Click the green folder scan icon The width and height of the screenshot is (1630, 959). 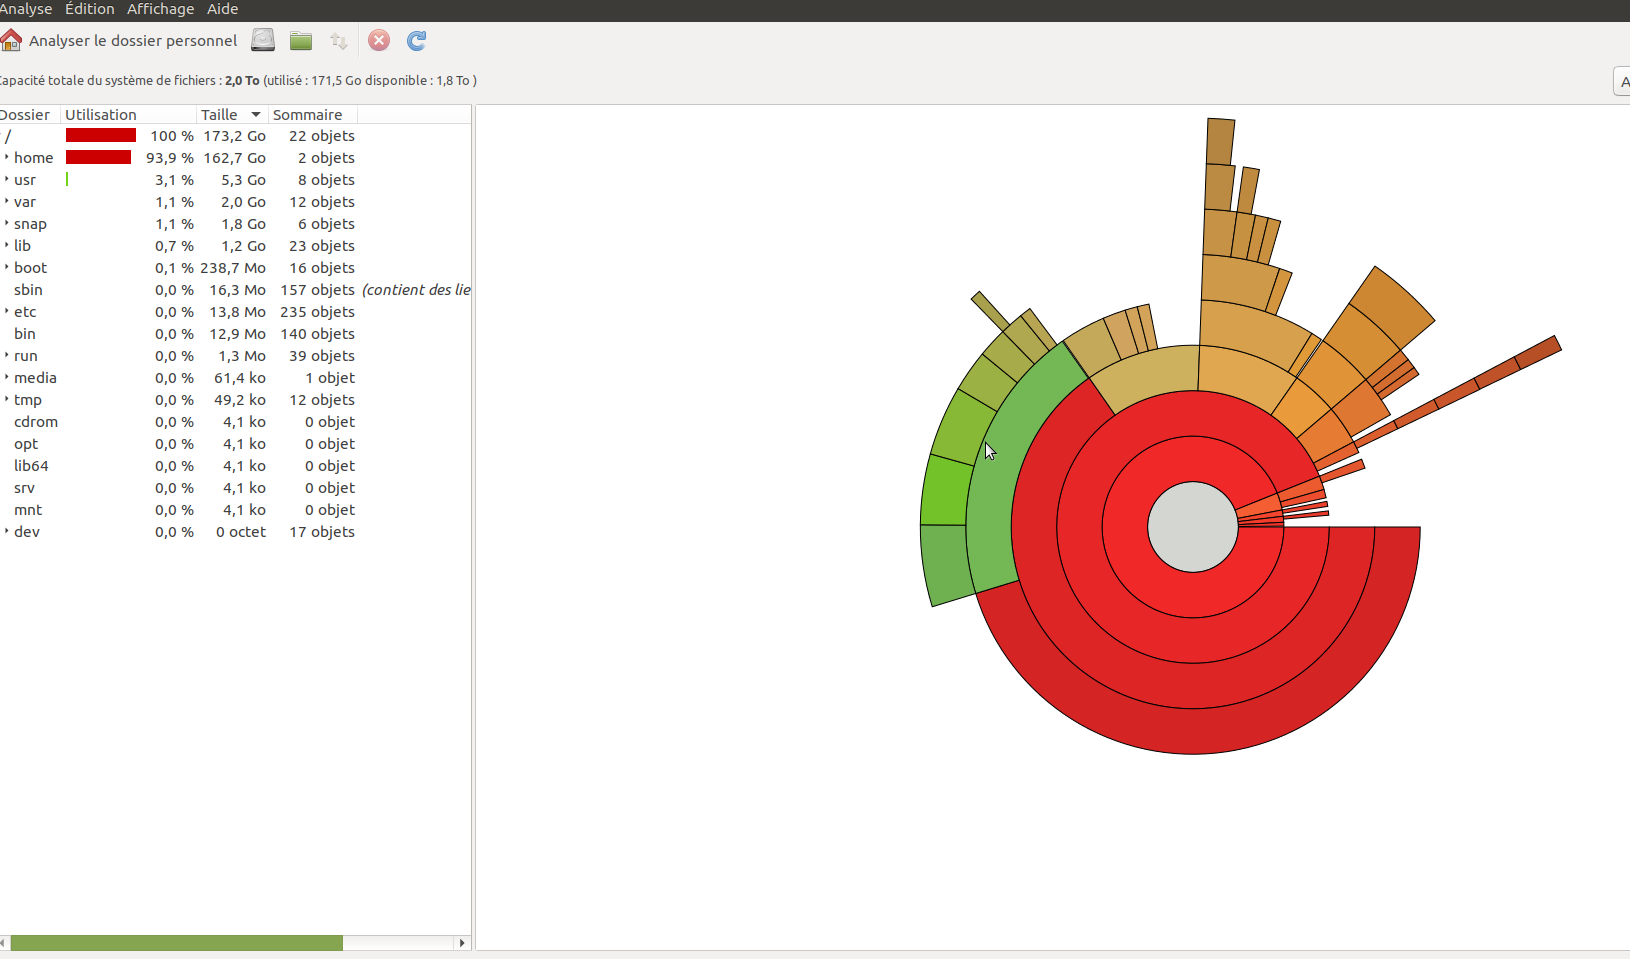301,41
